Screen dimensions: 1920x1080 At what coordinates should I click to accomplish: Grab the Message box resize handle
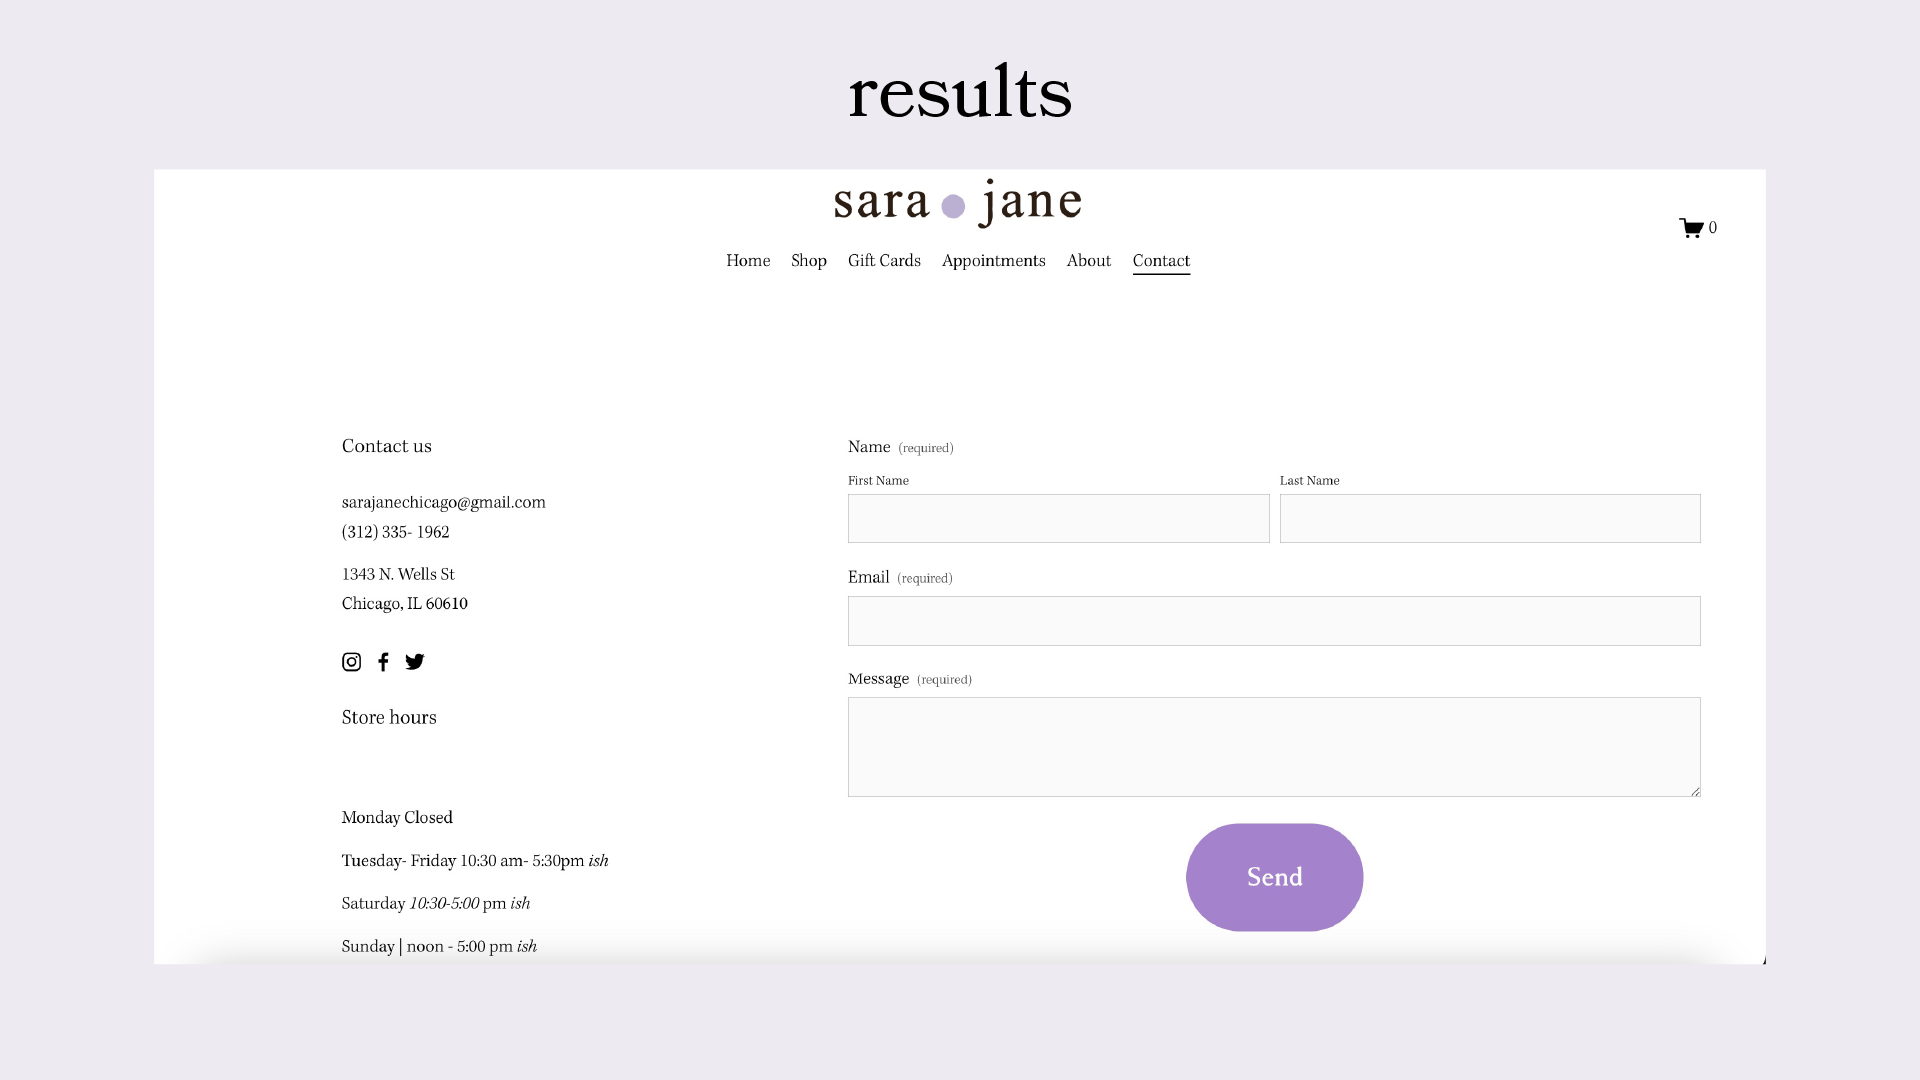1695,791
